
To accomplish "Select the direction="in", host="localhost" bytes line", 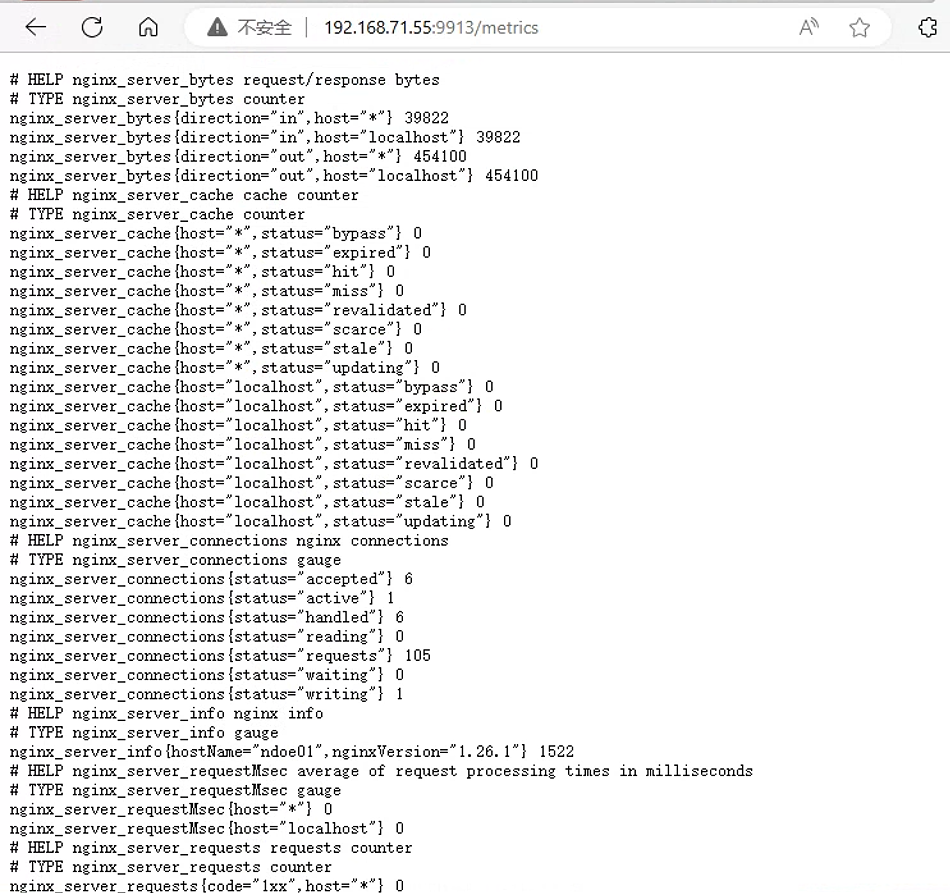I will click(x=265, y=138).
